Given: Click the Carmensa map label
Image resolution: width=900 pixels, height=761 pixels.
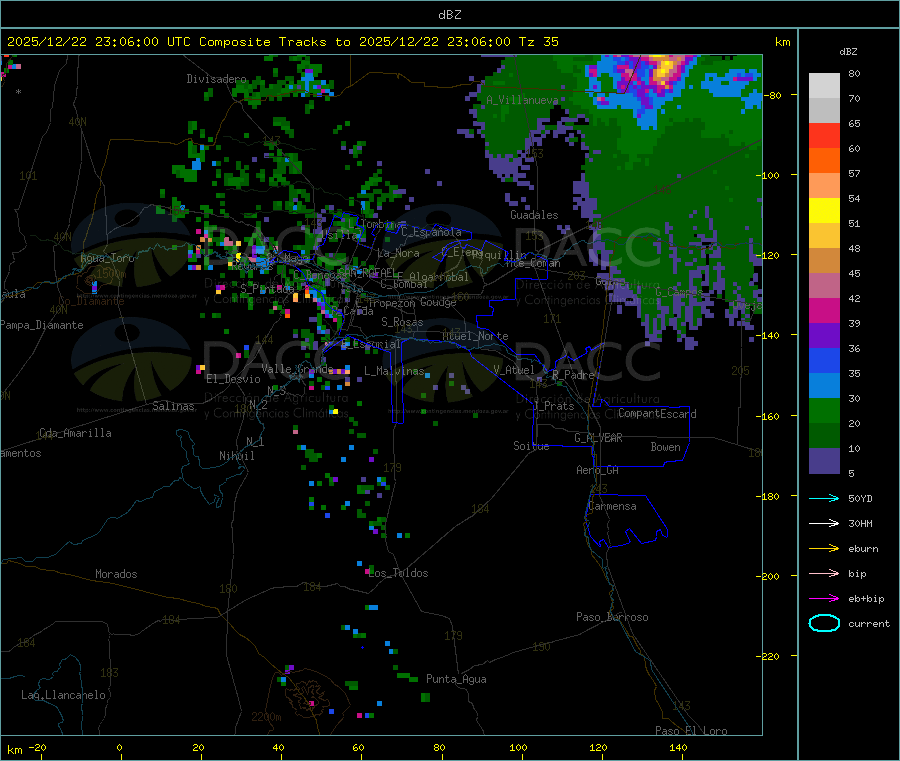Looking at the screenshot, I should tap(612, 506).
